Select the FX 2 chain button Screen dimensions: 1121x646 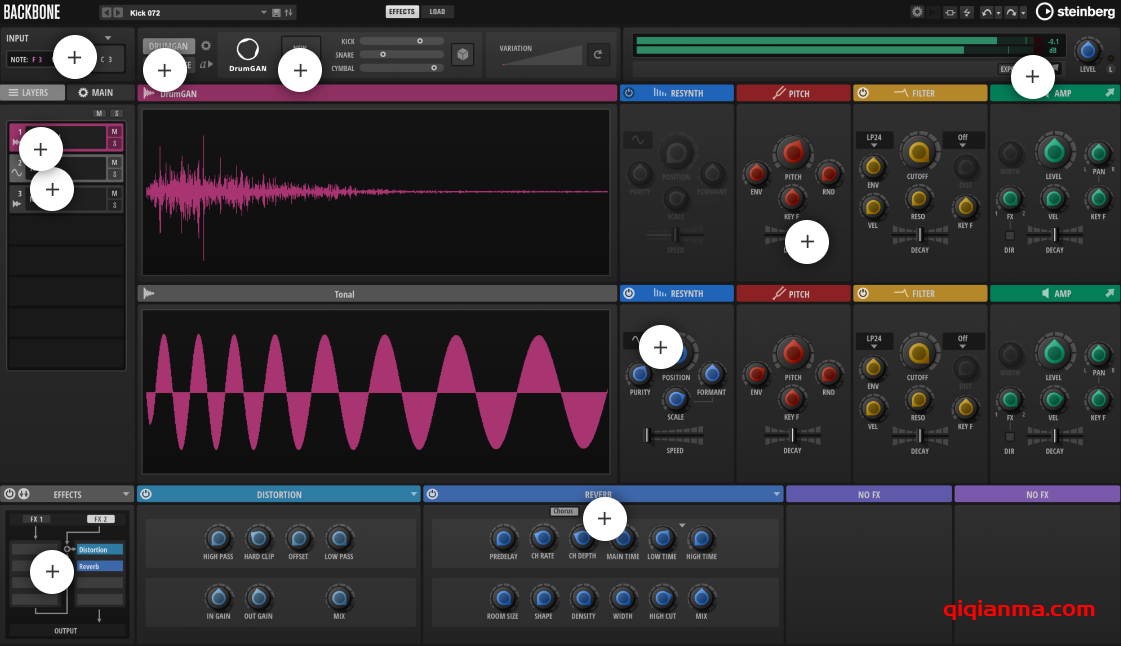point(100,519)
